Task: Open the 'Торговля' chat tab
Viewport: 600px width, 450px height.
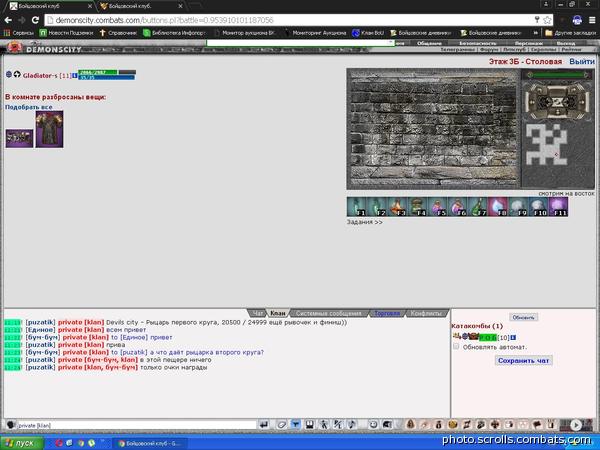Action: (x=387, y=313)
